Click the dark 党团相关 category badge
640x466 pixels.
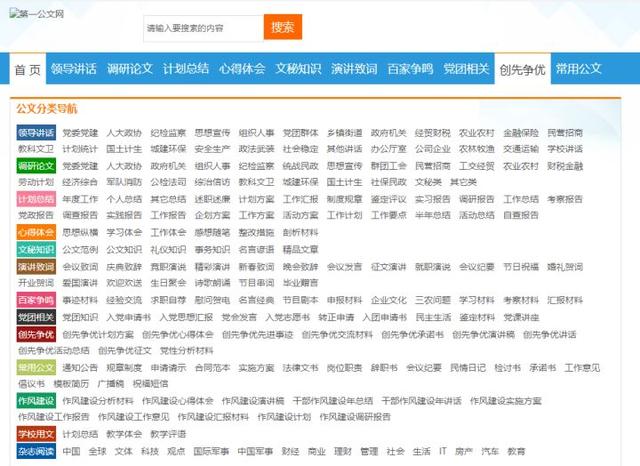36,317
